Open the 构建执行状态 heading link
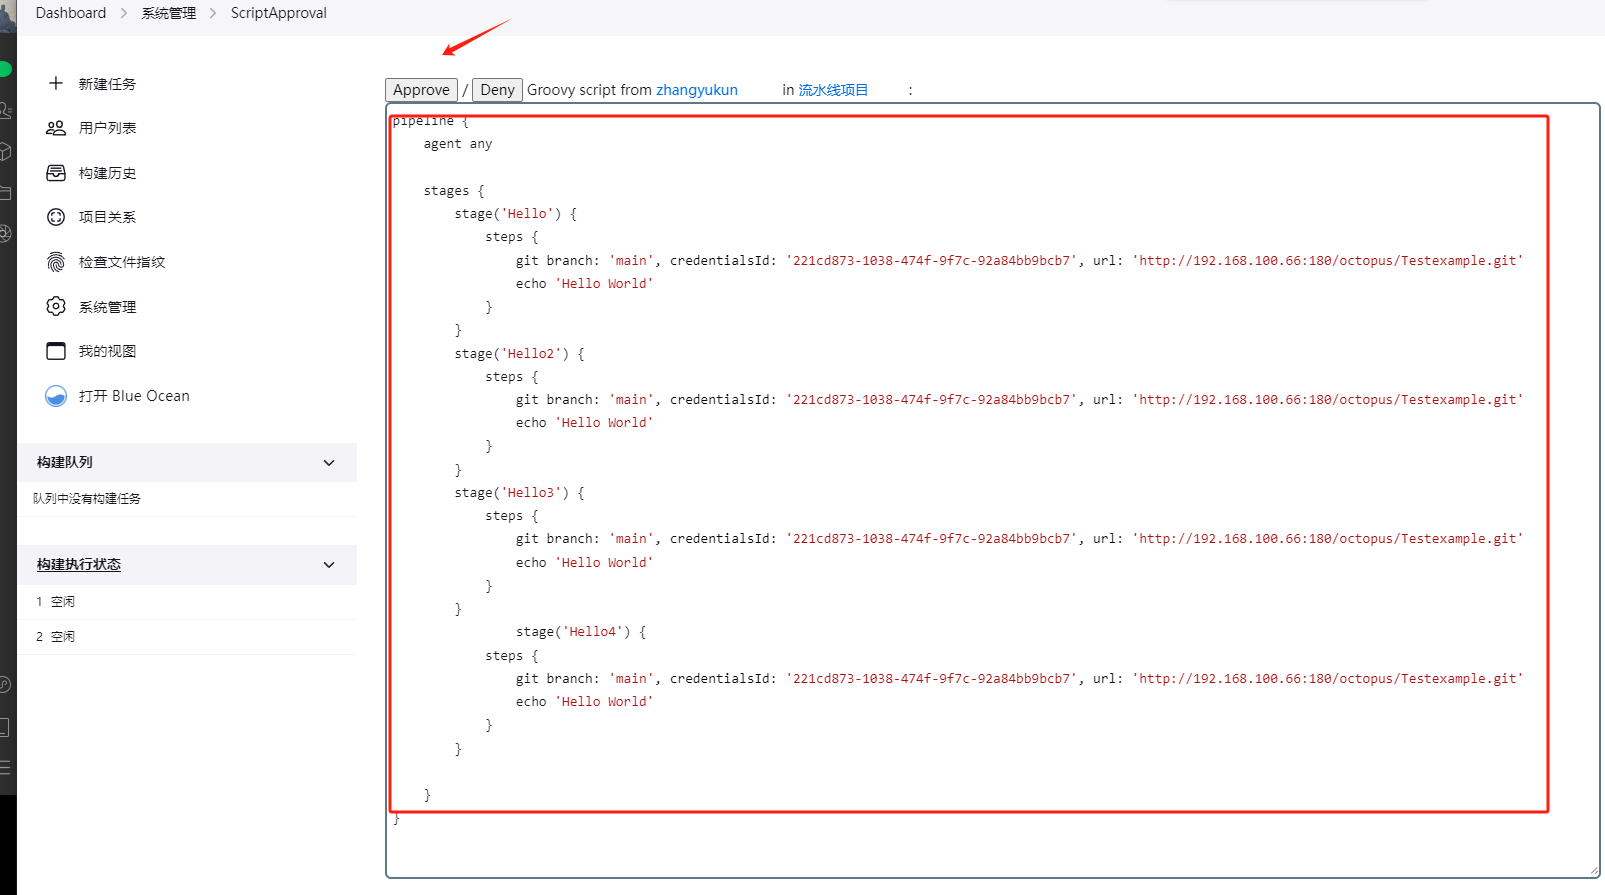The width and height of the screenshot is (1605, 895). click(x=79, y=565)
